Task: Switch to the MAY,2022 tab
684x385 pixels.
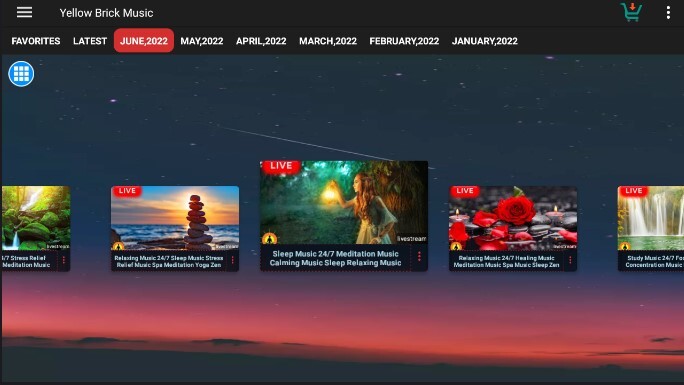Action: (202, 41)
